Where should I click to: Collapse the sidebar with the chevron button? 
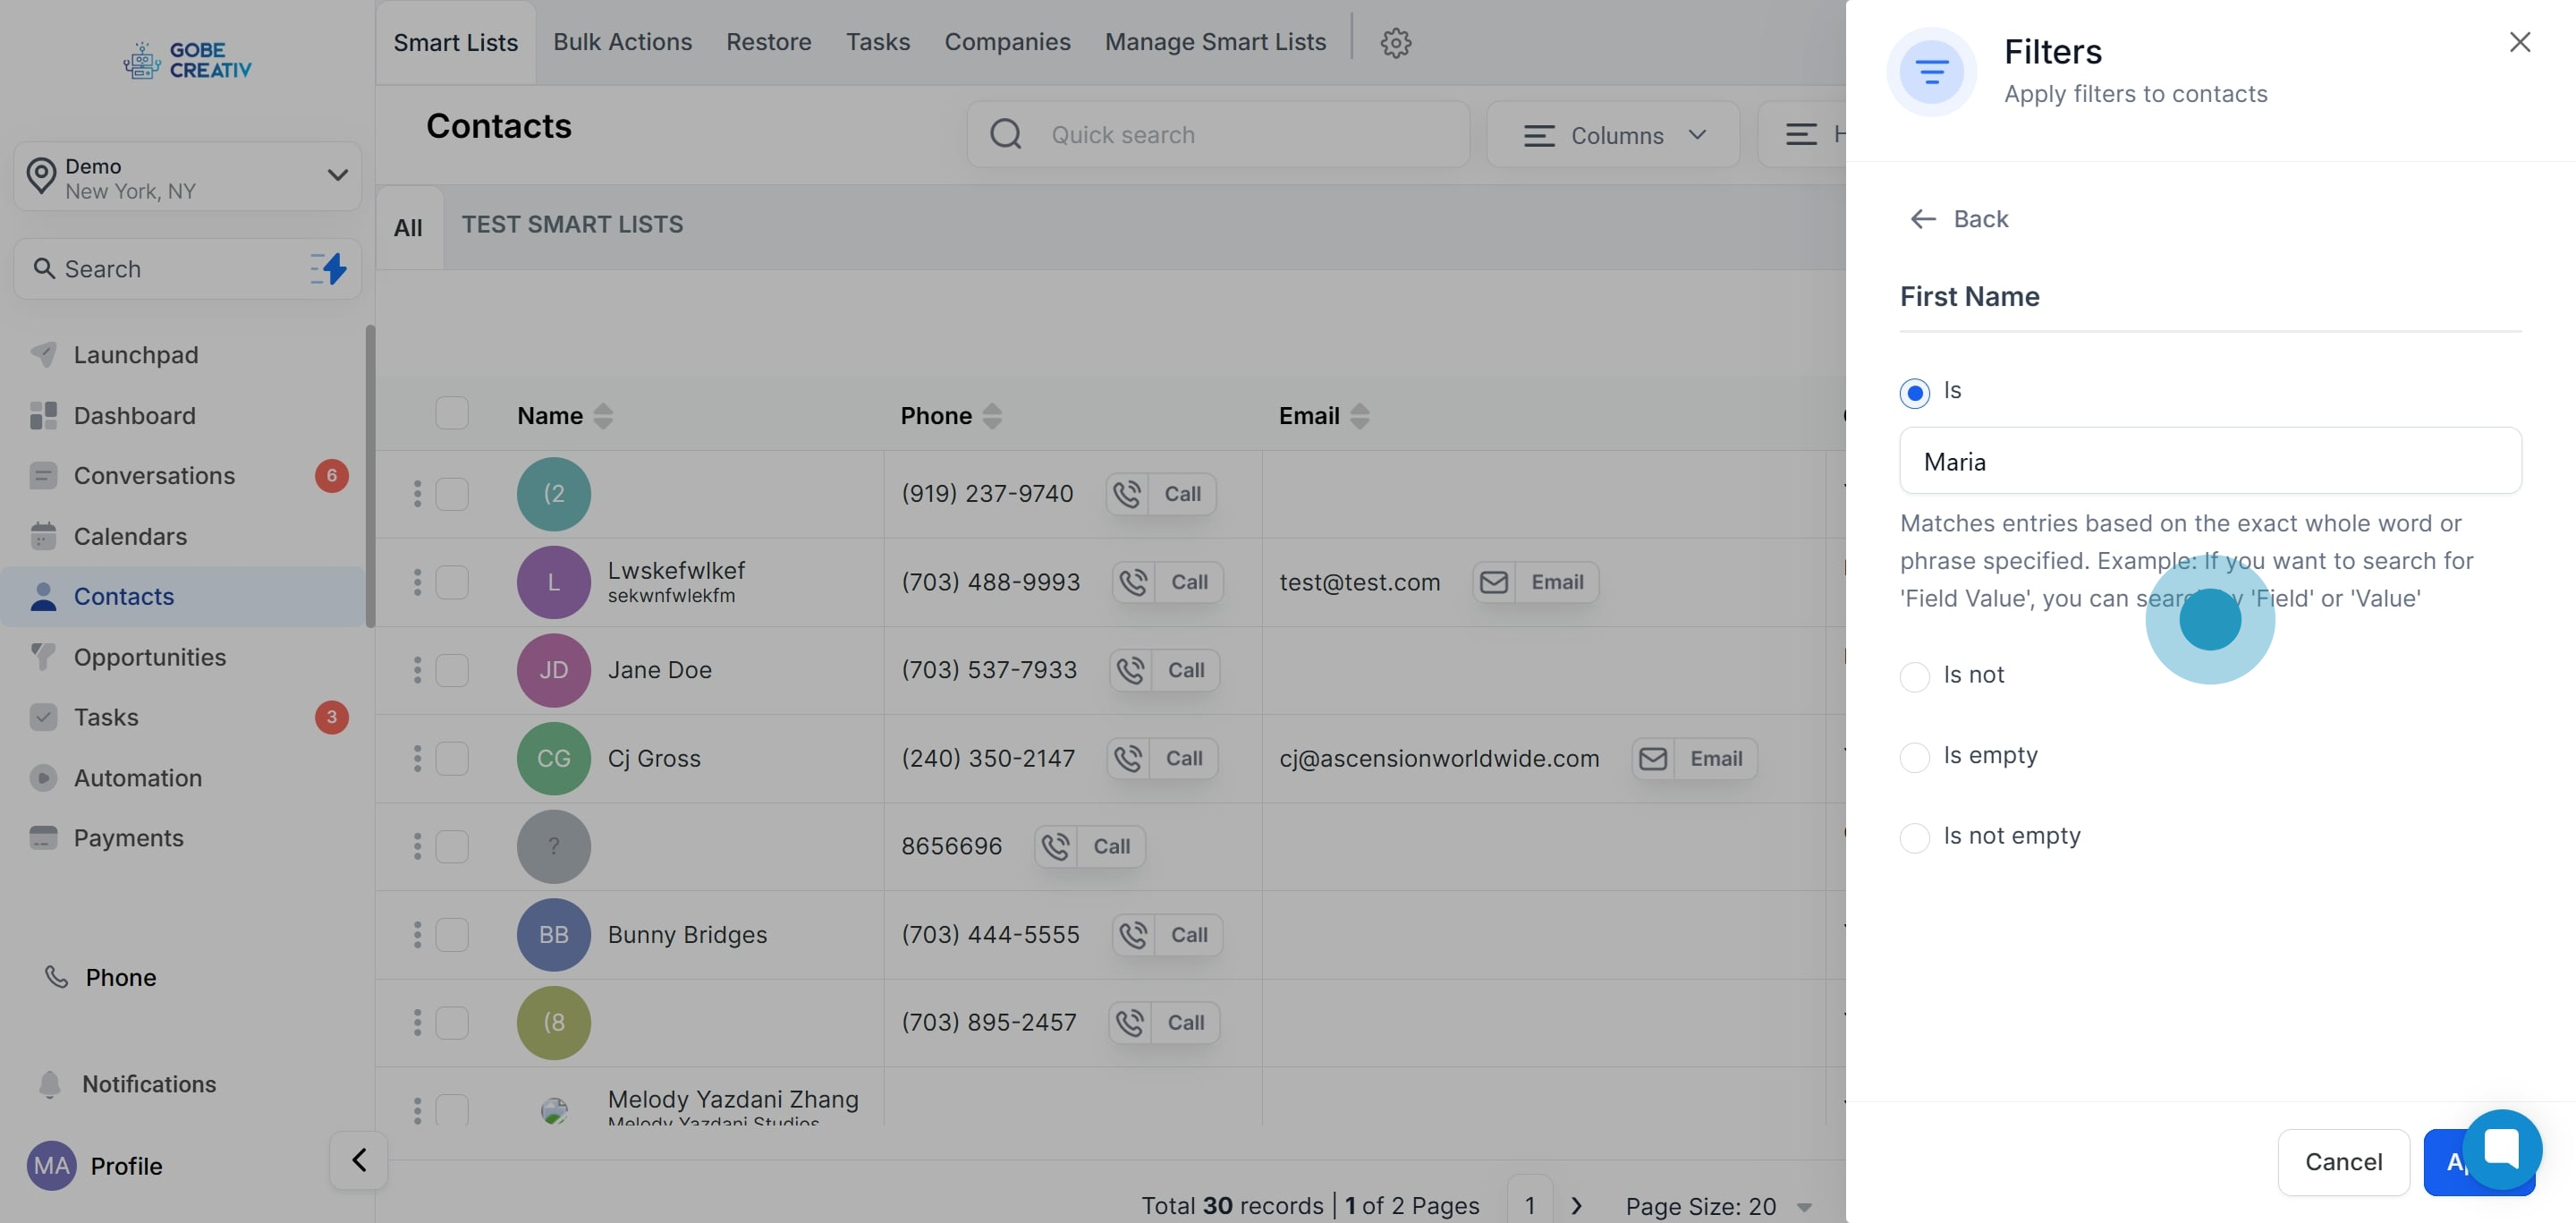(x=359, y=1160)
